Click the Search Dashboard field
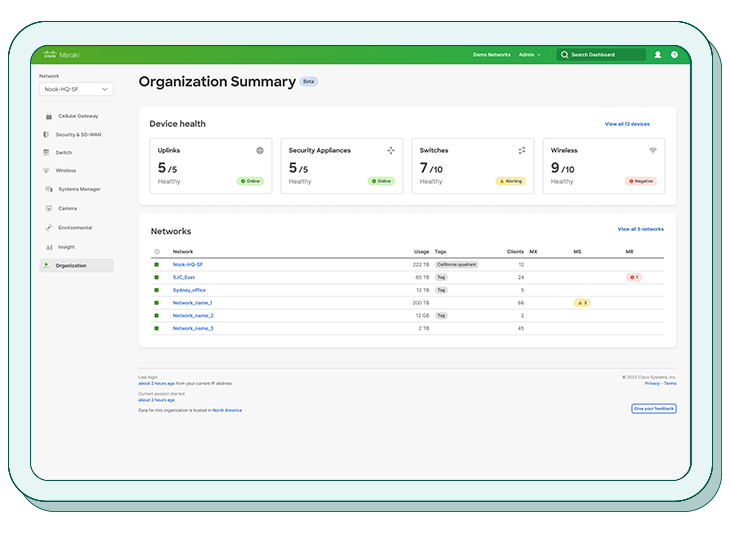The image size is (730, 536). pyautogui.click(x=601, y=54)
